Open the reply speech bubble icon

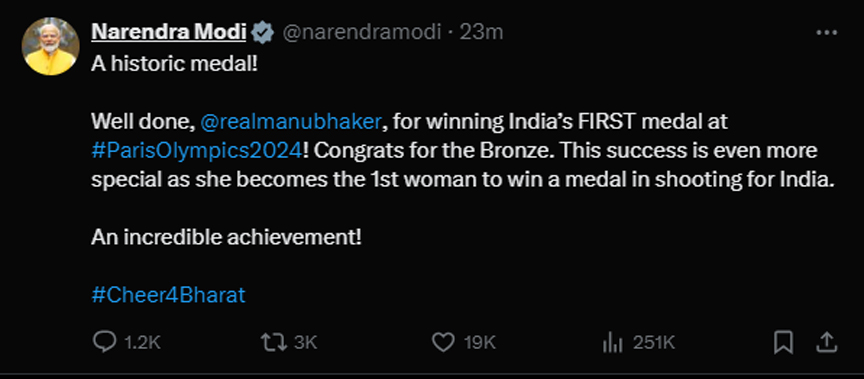[104, 343]
